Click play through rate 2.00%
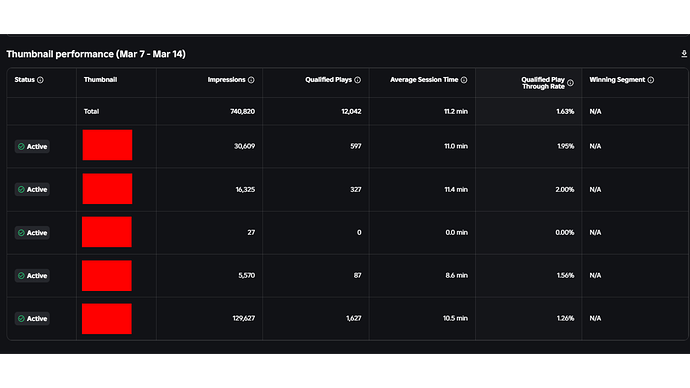This screenshot has width=690, height=388. tap(565, 190)
